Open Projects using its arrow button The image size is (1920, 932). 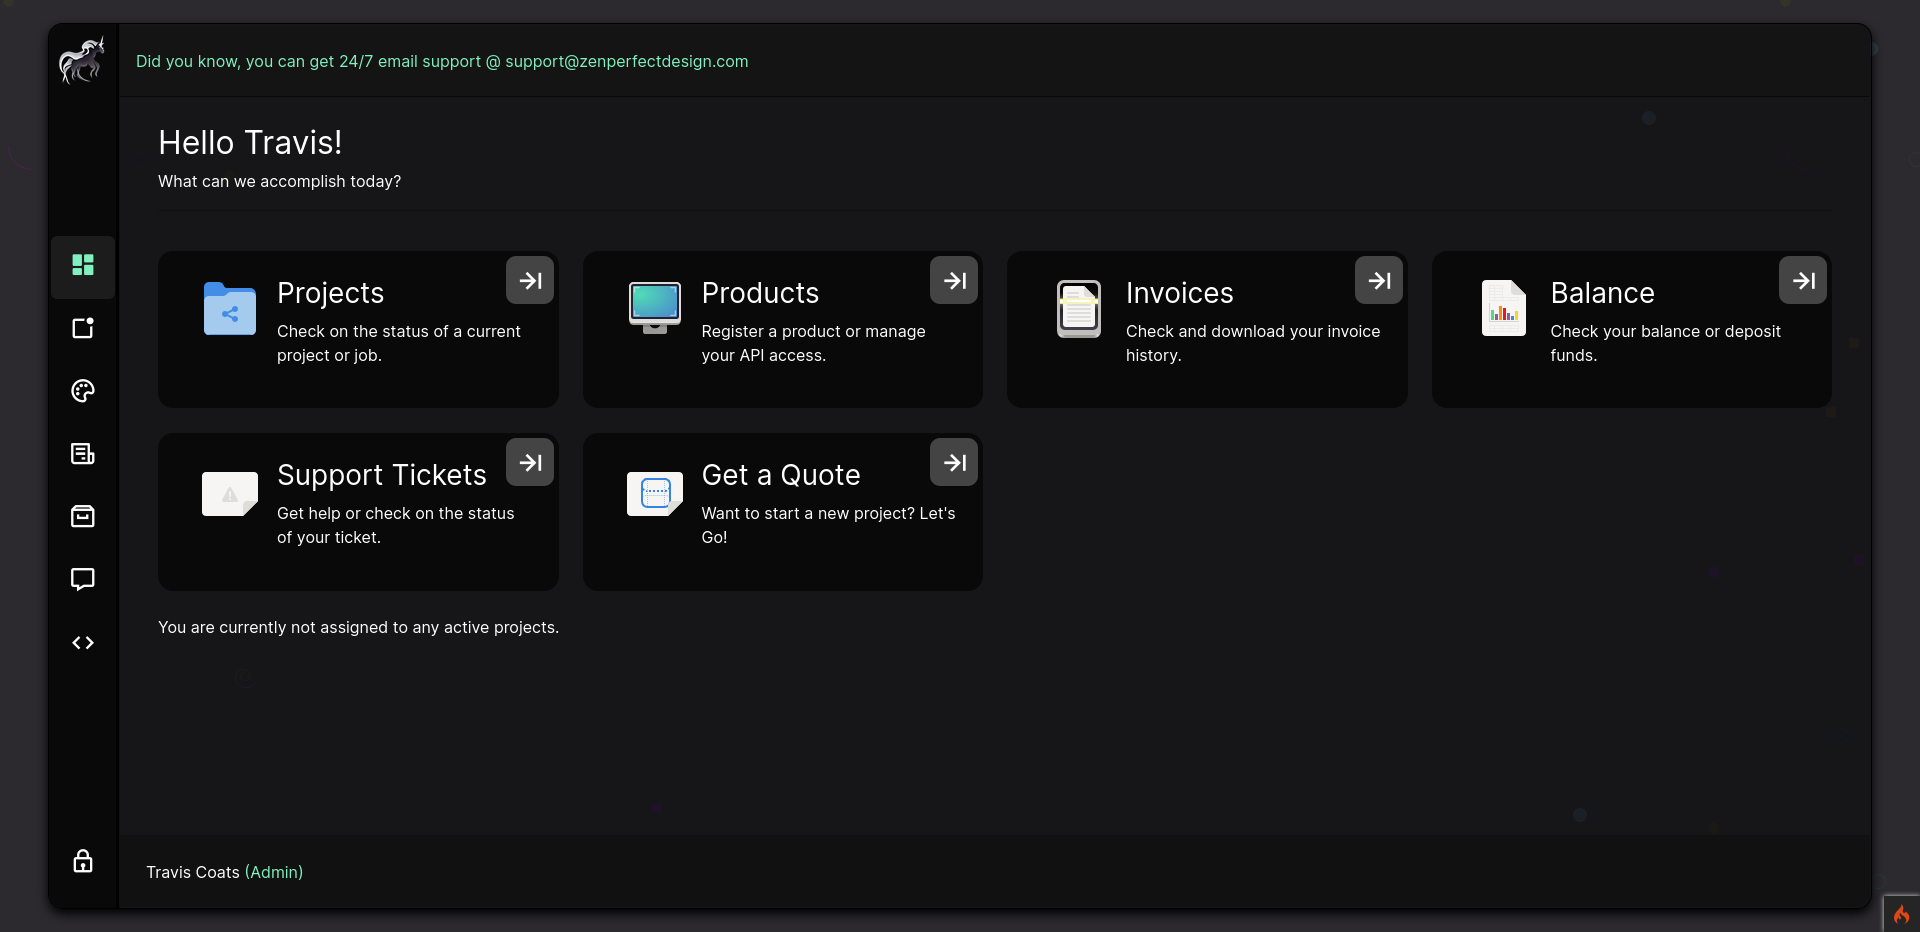coord(529,280)
